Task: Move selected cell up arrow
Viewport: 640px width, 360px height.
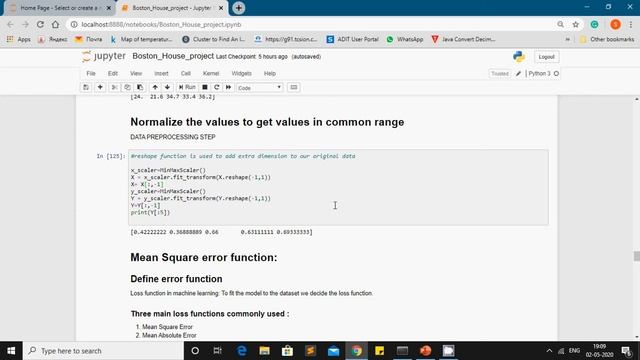Action: (x=155, y=87)
